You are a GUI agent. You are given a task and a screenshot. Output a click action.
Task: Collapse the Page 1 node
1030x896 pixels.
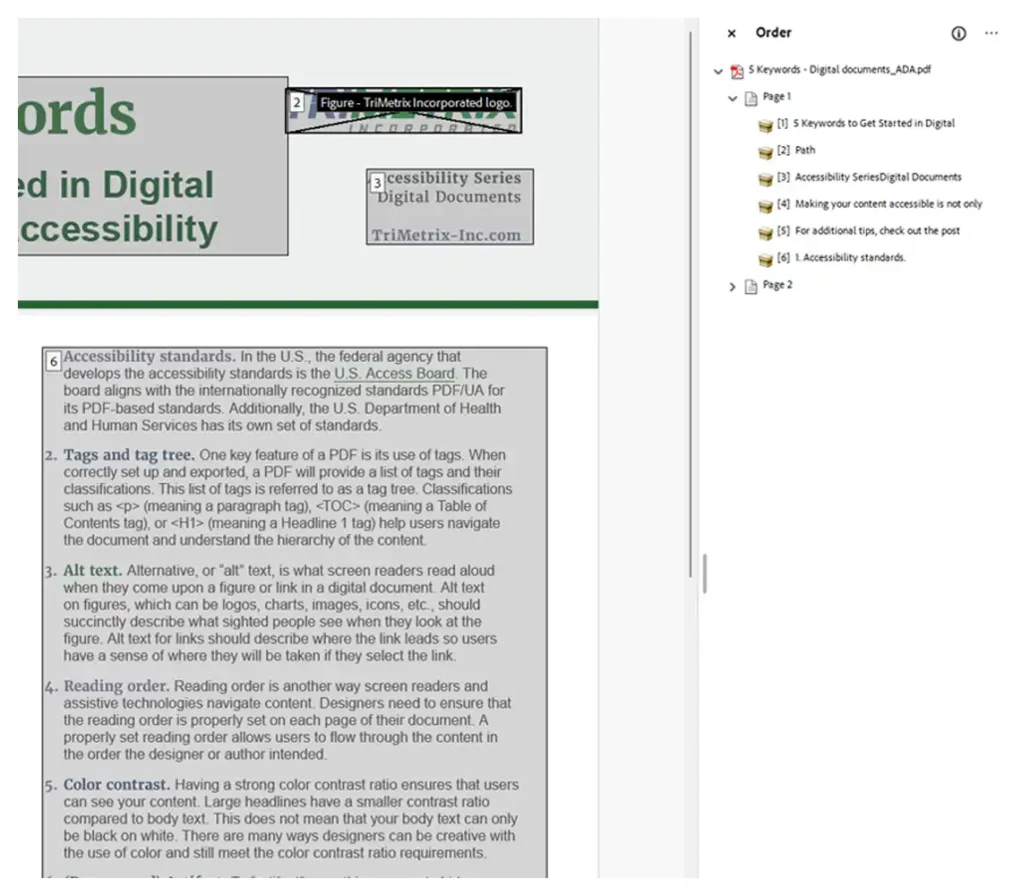[x=732, y=98]
